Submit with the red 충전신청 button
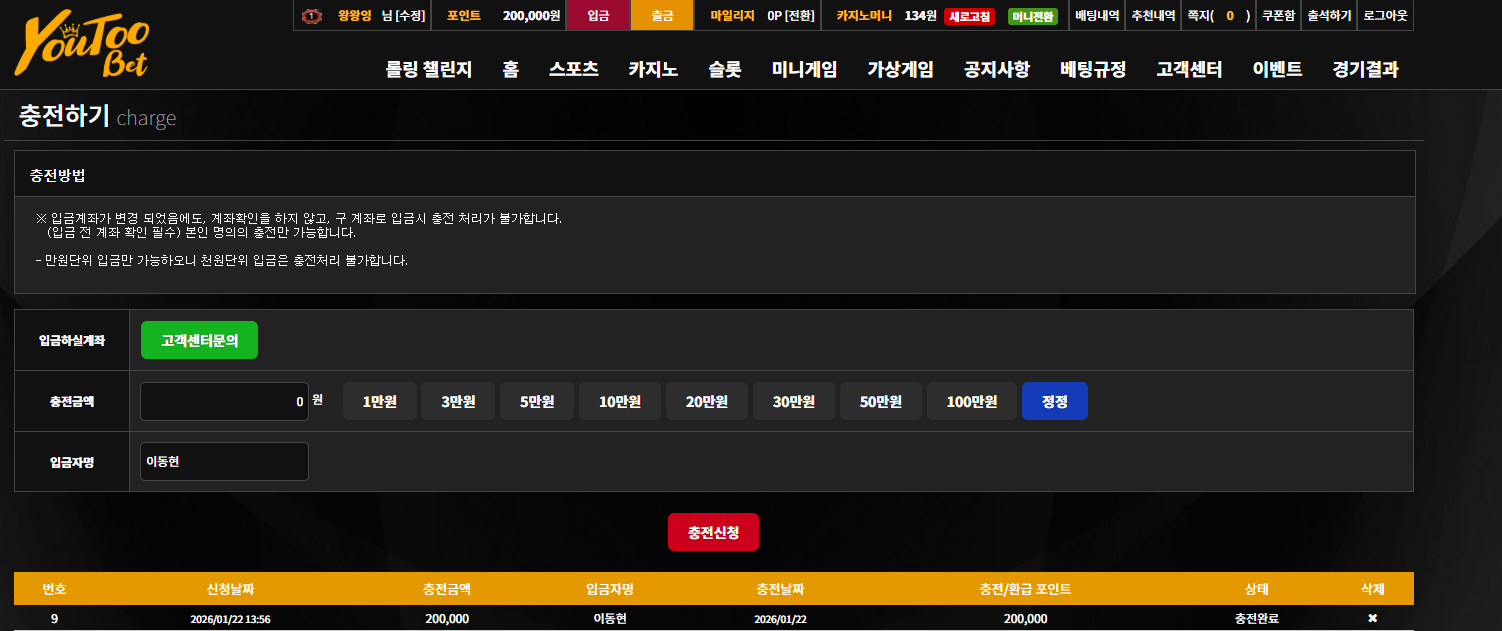This screenshot has width=1502, height=631. pyautogui.click(x=713, y=532)
